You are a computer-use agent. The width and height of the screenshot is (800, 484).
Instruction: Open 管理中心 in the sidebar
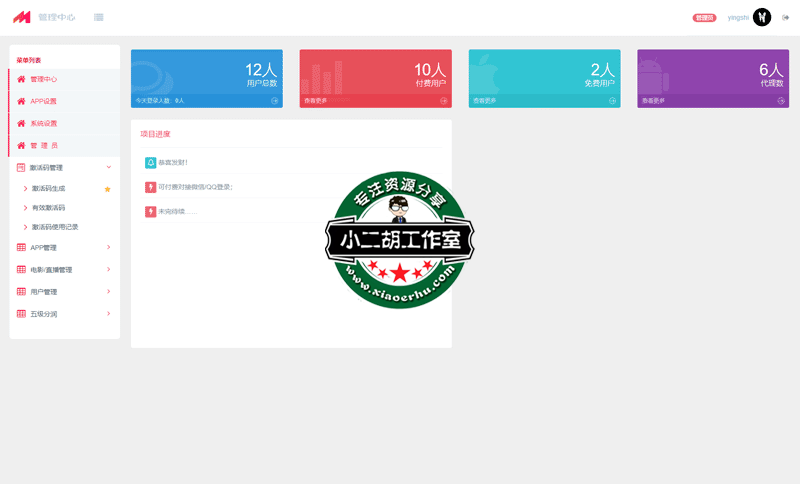tap(43, 79)
